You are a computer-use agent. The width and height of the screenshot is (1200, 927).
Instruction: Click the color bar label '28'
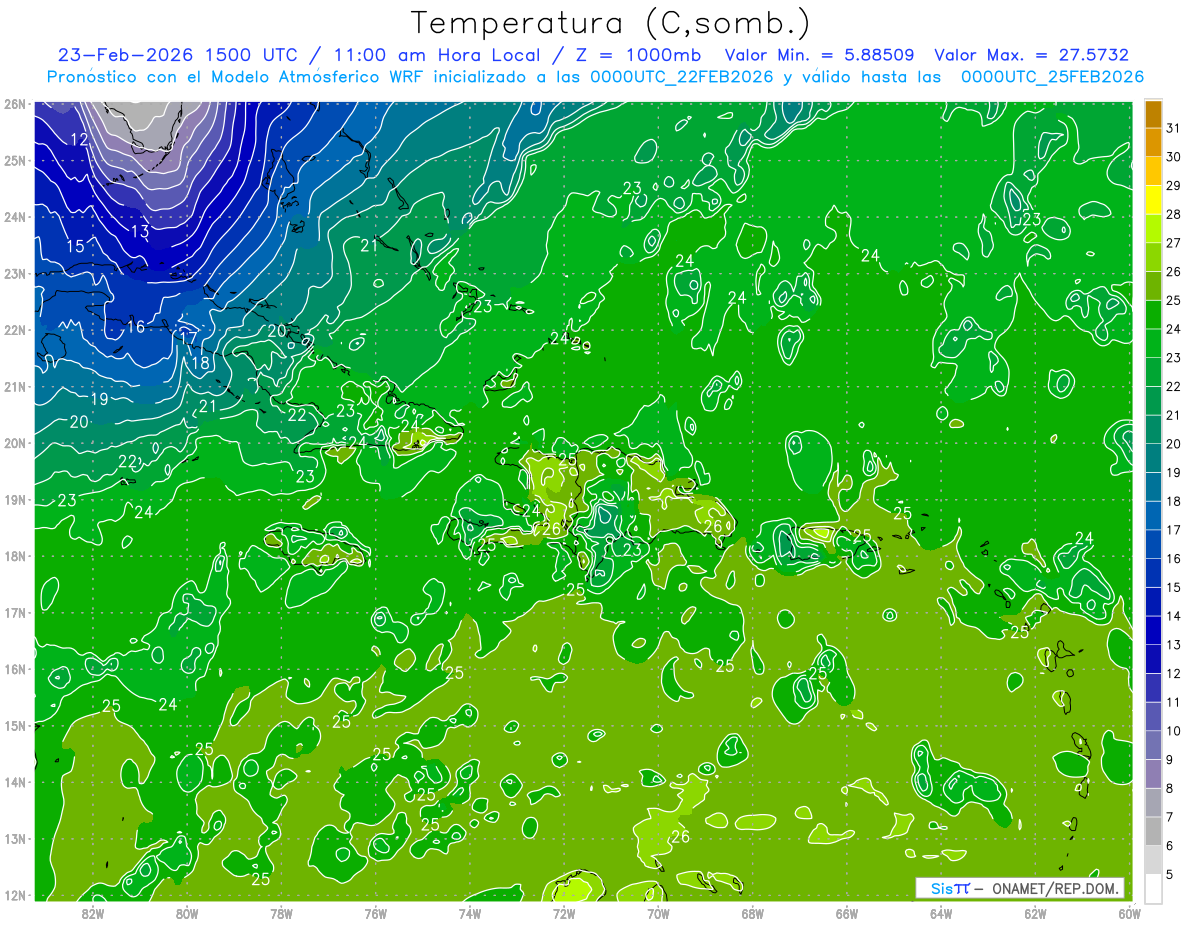(1174, 214)
